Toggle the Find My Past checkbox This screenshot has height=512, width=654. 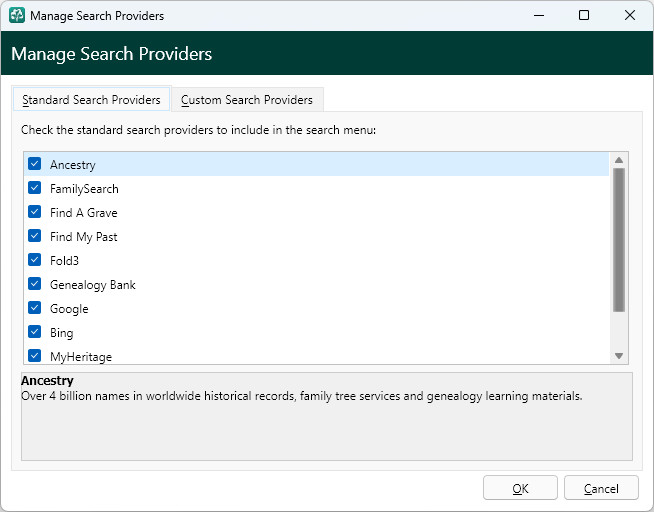(35, 236)
